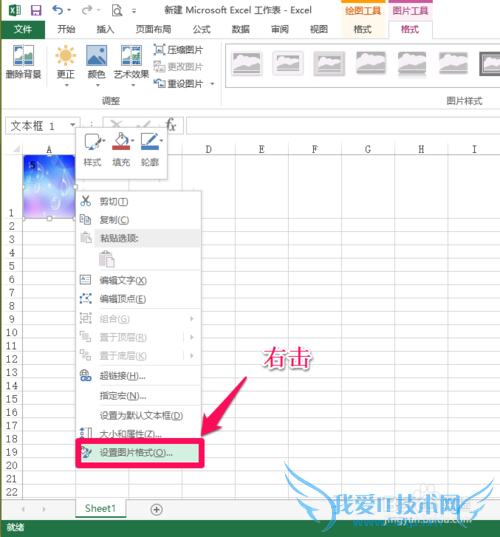Viewport: 500px width, 537px height.
Task: Choose 剪切(T) from context menu
Action: click(138, 201)
